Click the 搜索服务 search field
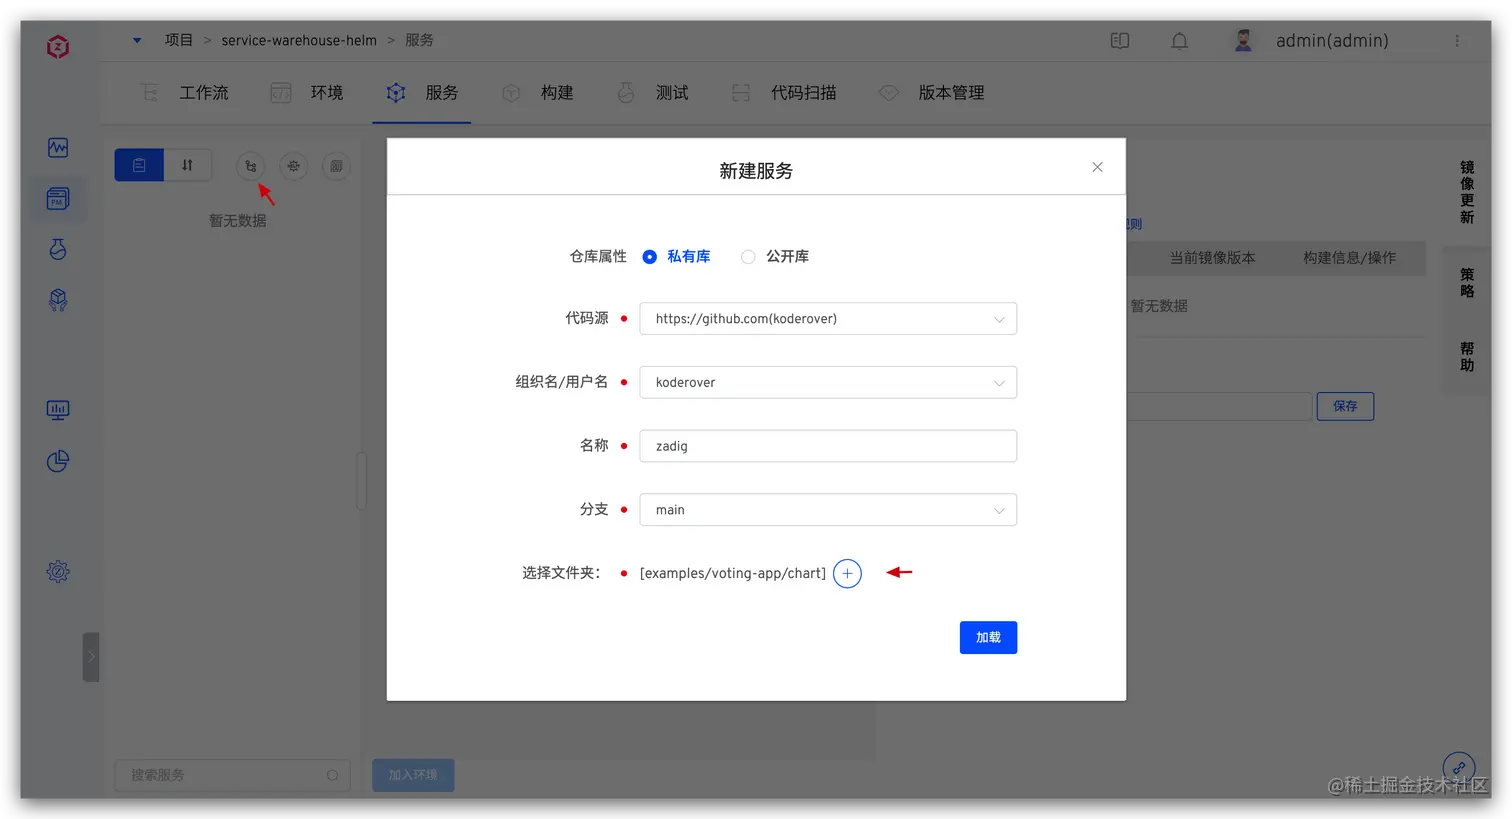1512x819 pixels. click(x=232, y=775)
